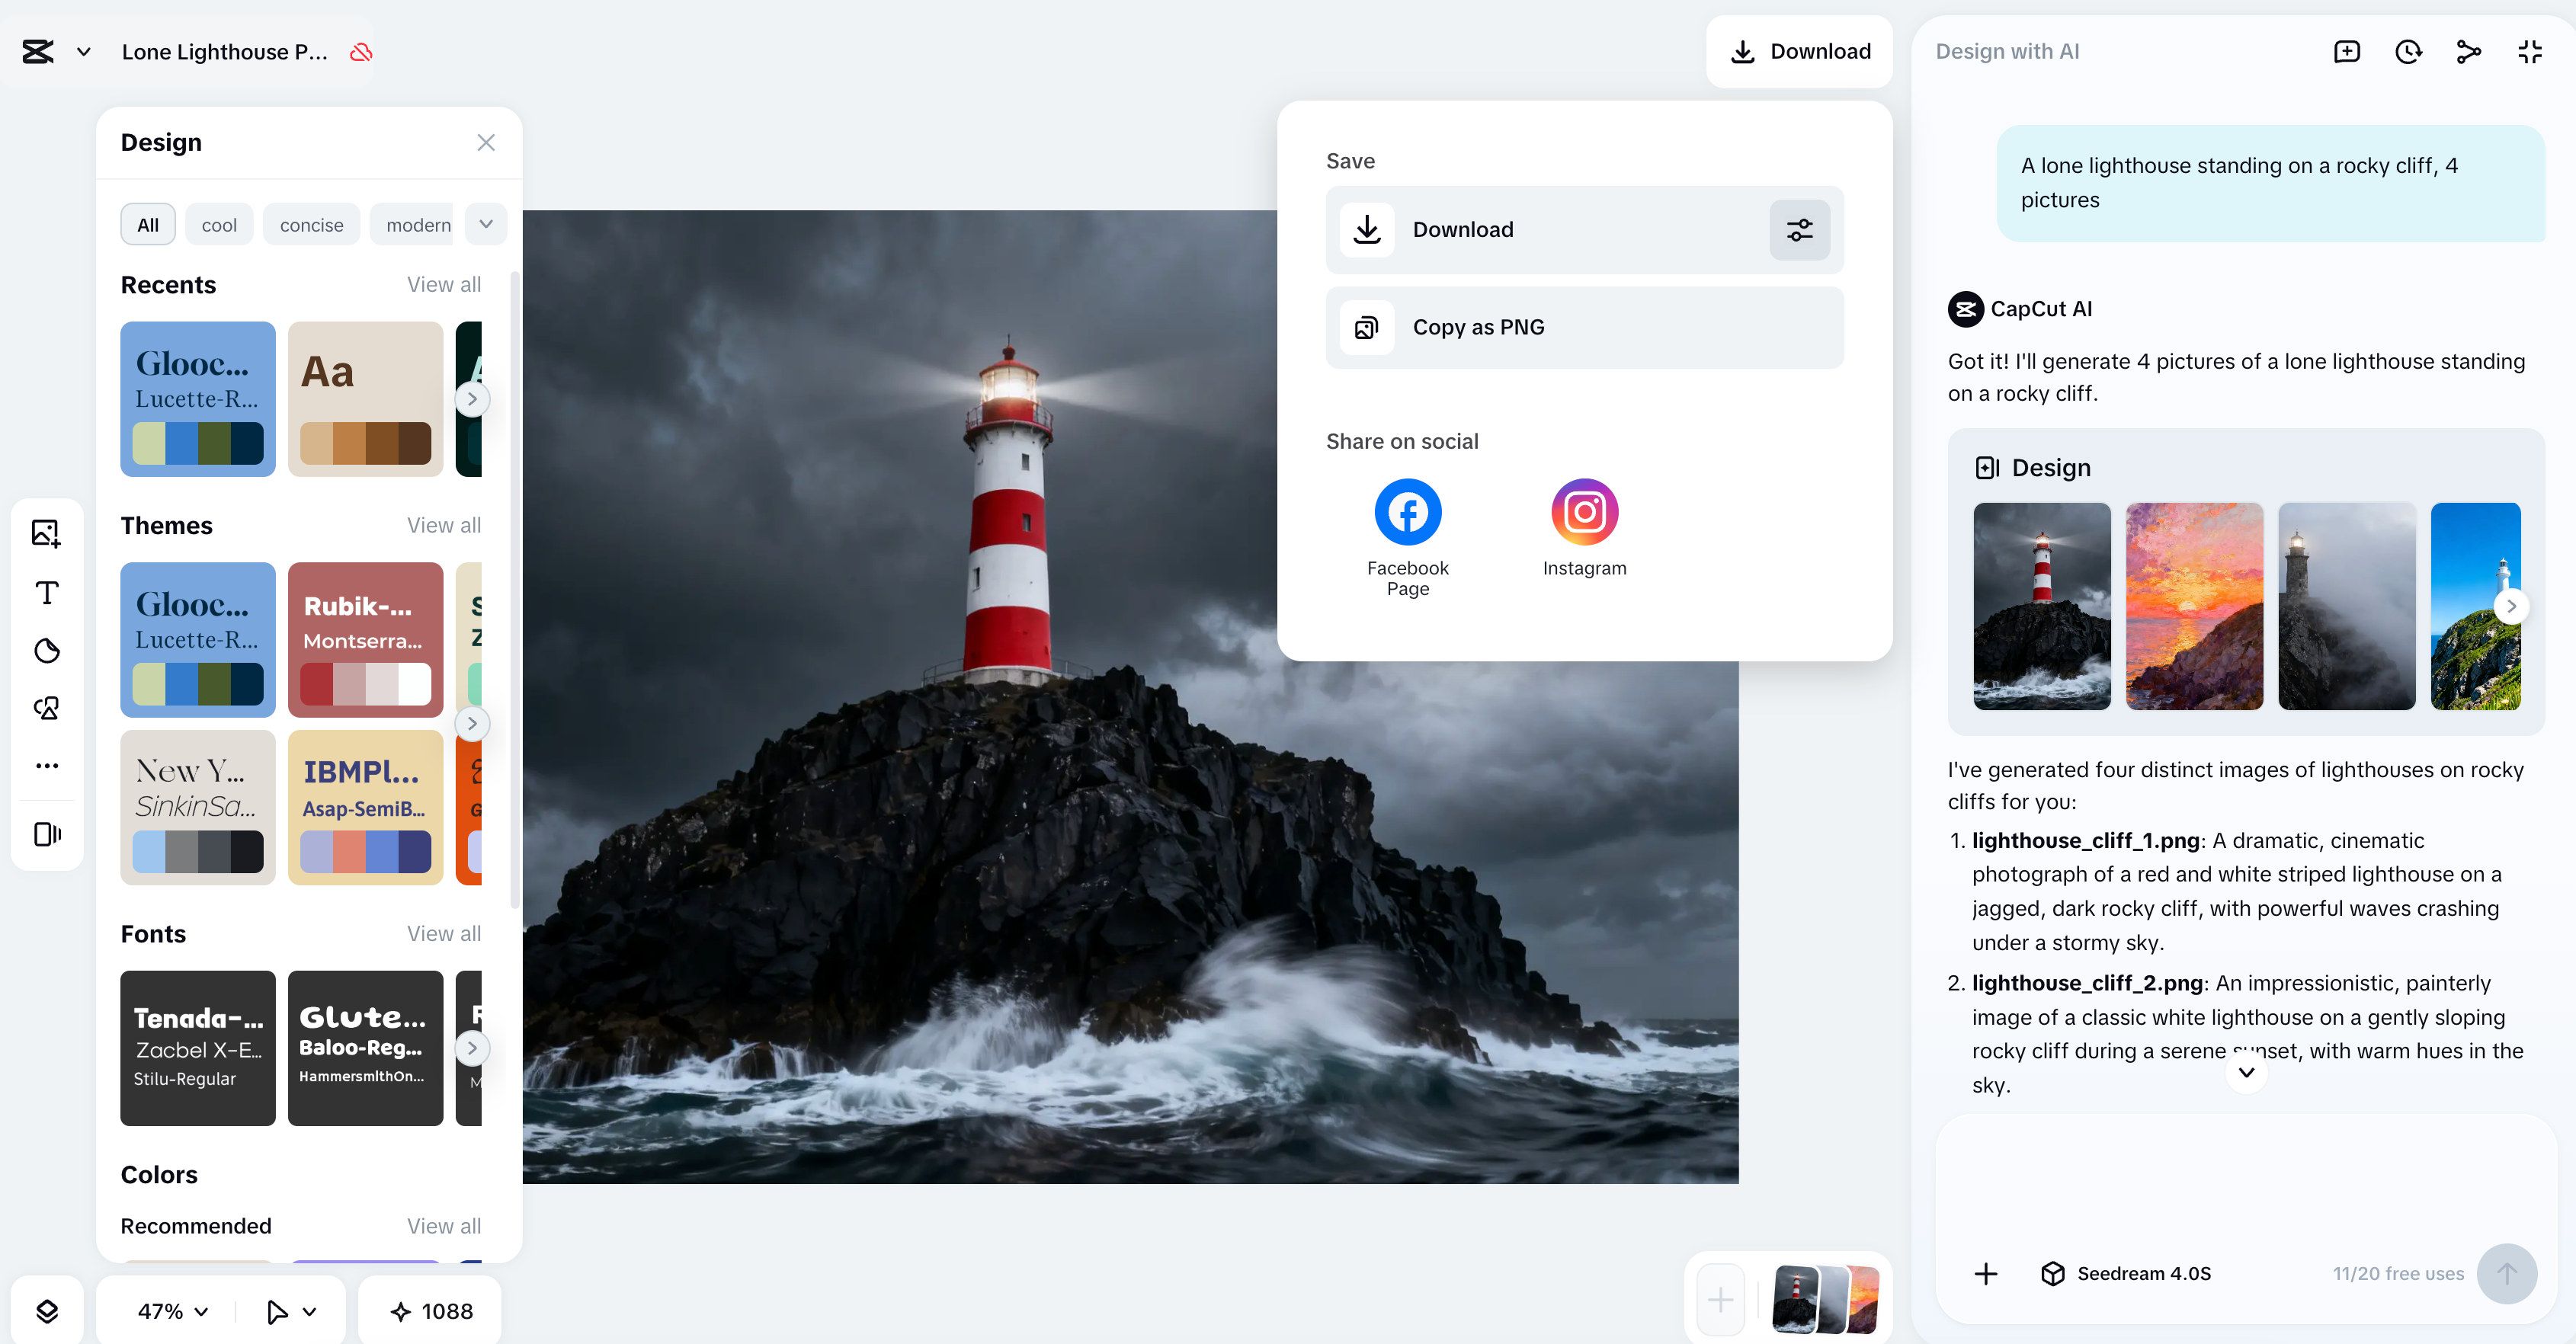Select the Text tool in sidebar
2576x1344 pixels.
click(x=46, y=592)
